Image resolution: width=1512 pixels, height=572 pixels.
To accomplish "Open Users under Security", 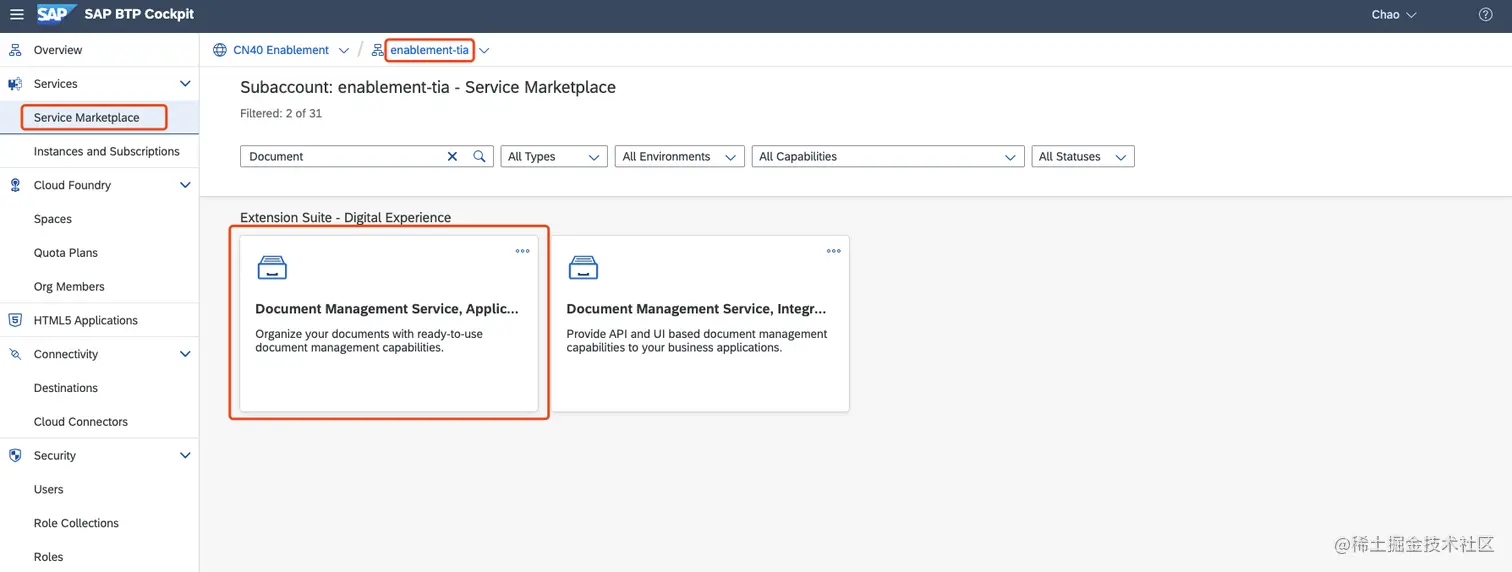I will coord(49,489).
